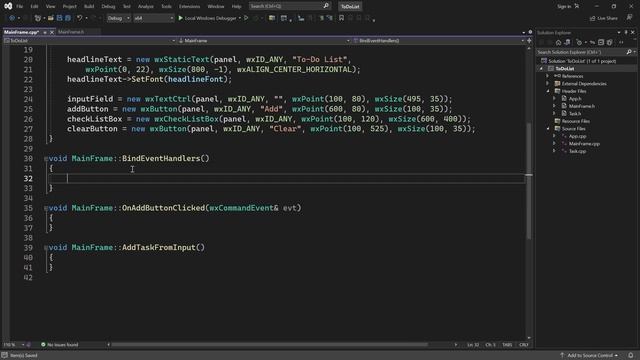
Task: Open the File menu
Action: (20, 7)
